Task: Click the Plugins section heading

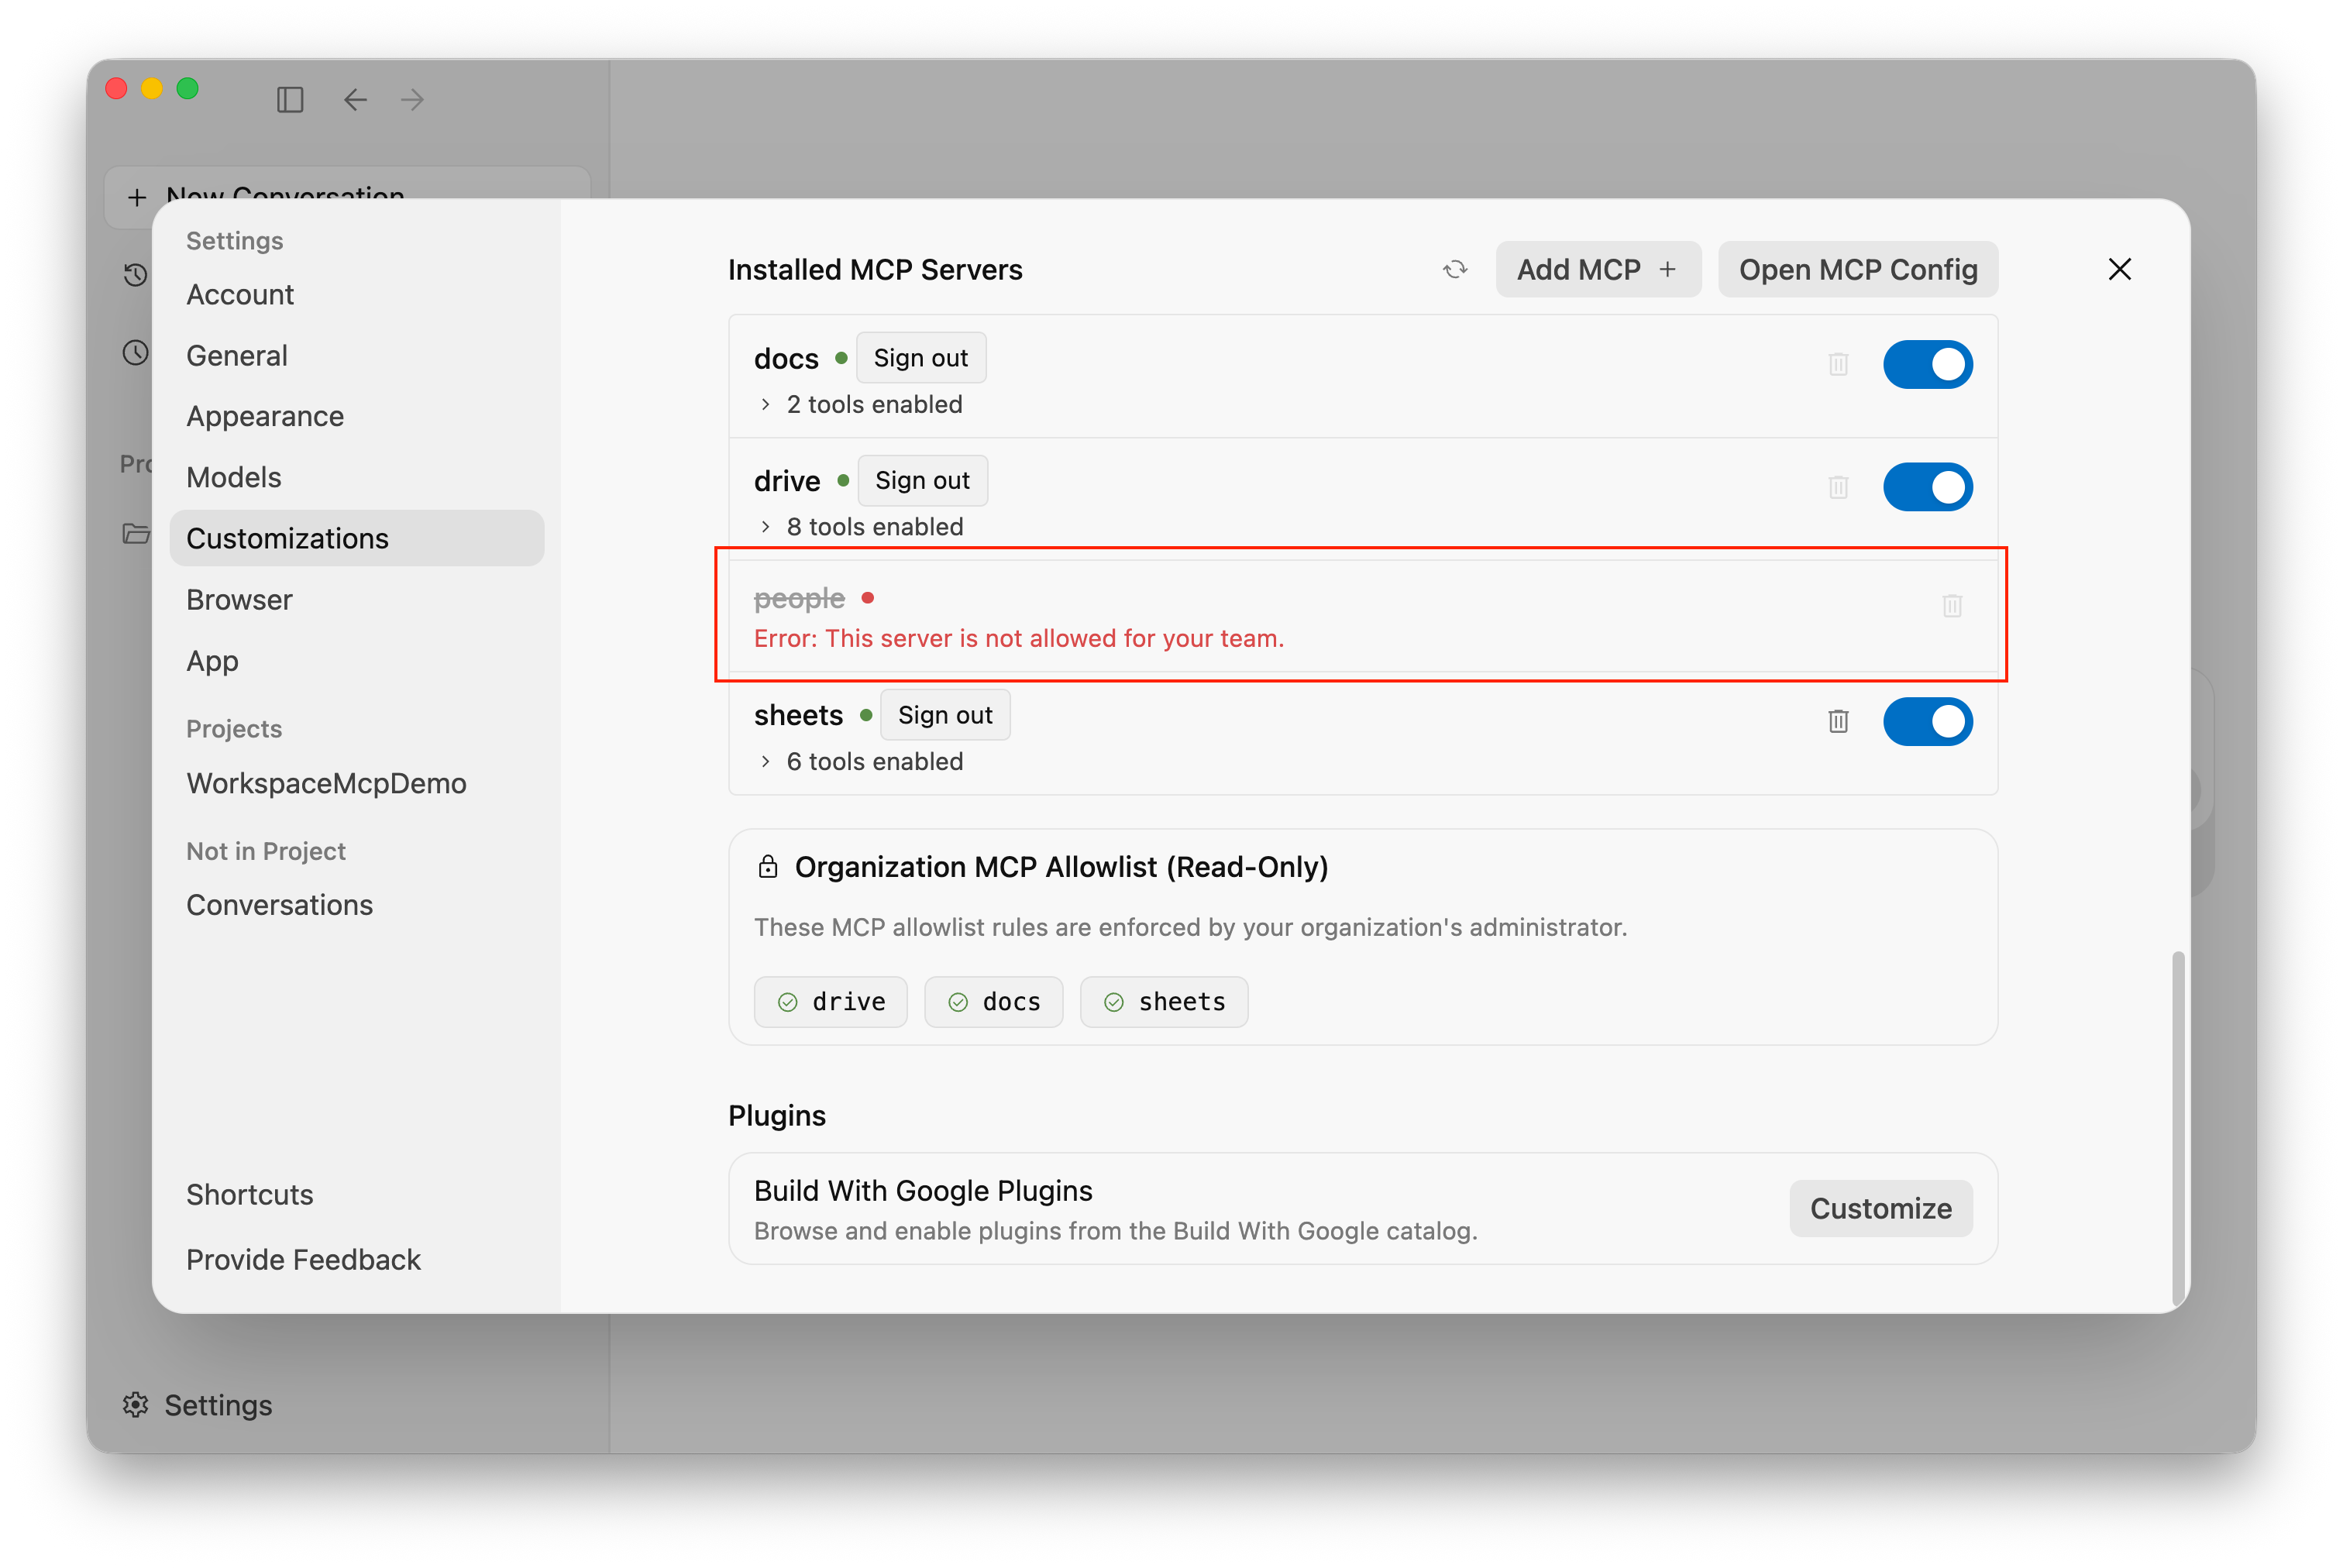Action: (x=777, y=1115)
